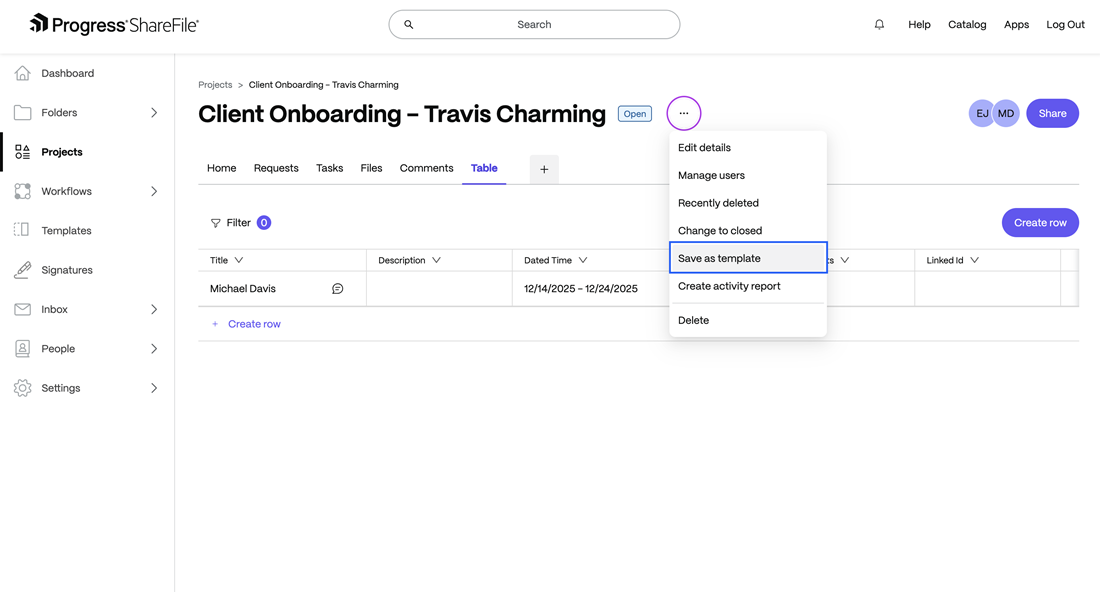
Task: Click the Signatures pen icon
Action: 23,270
